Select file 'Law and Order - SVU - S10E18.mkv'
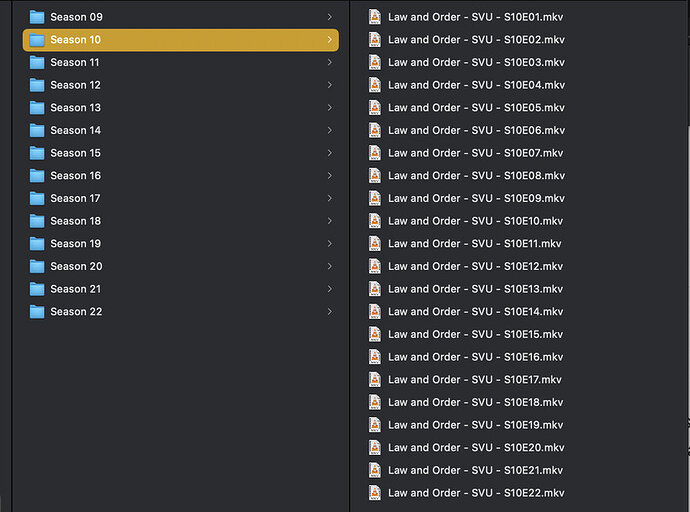Viewport: 690px width, 512px height. click(x=475, y=402)
